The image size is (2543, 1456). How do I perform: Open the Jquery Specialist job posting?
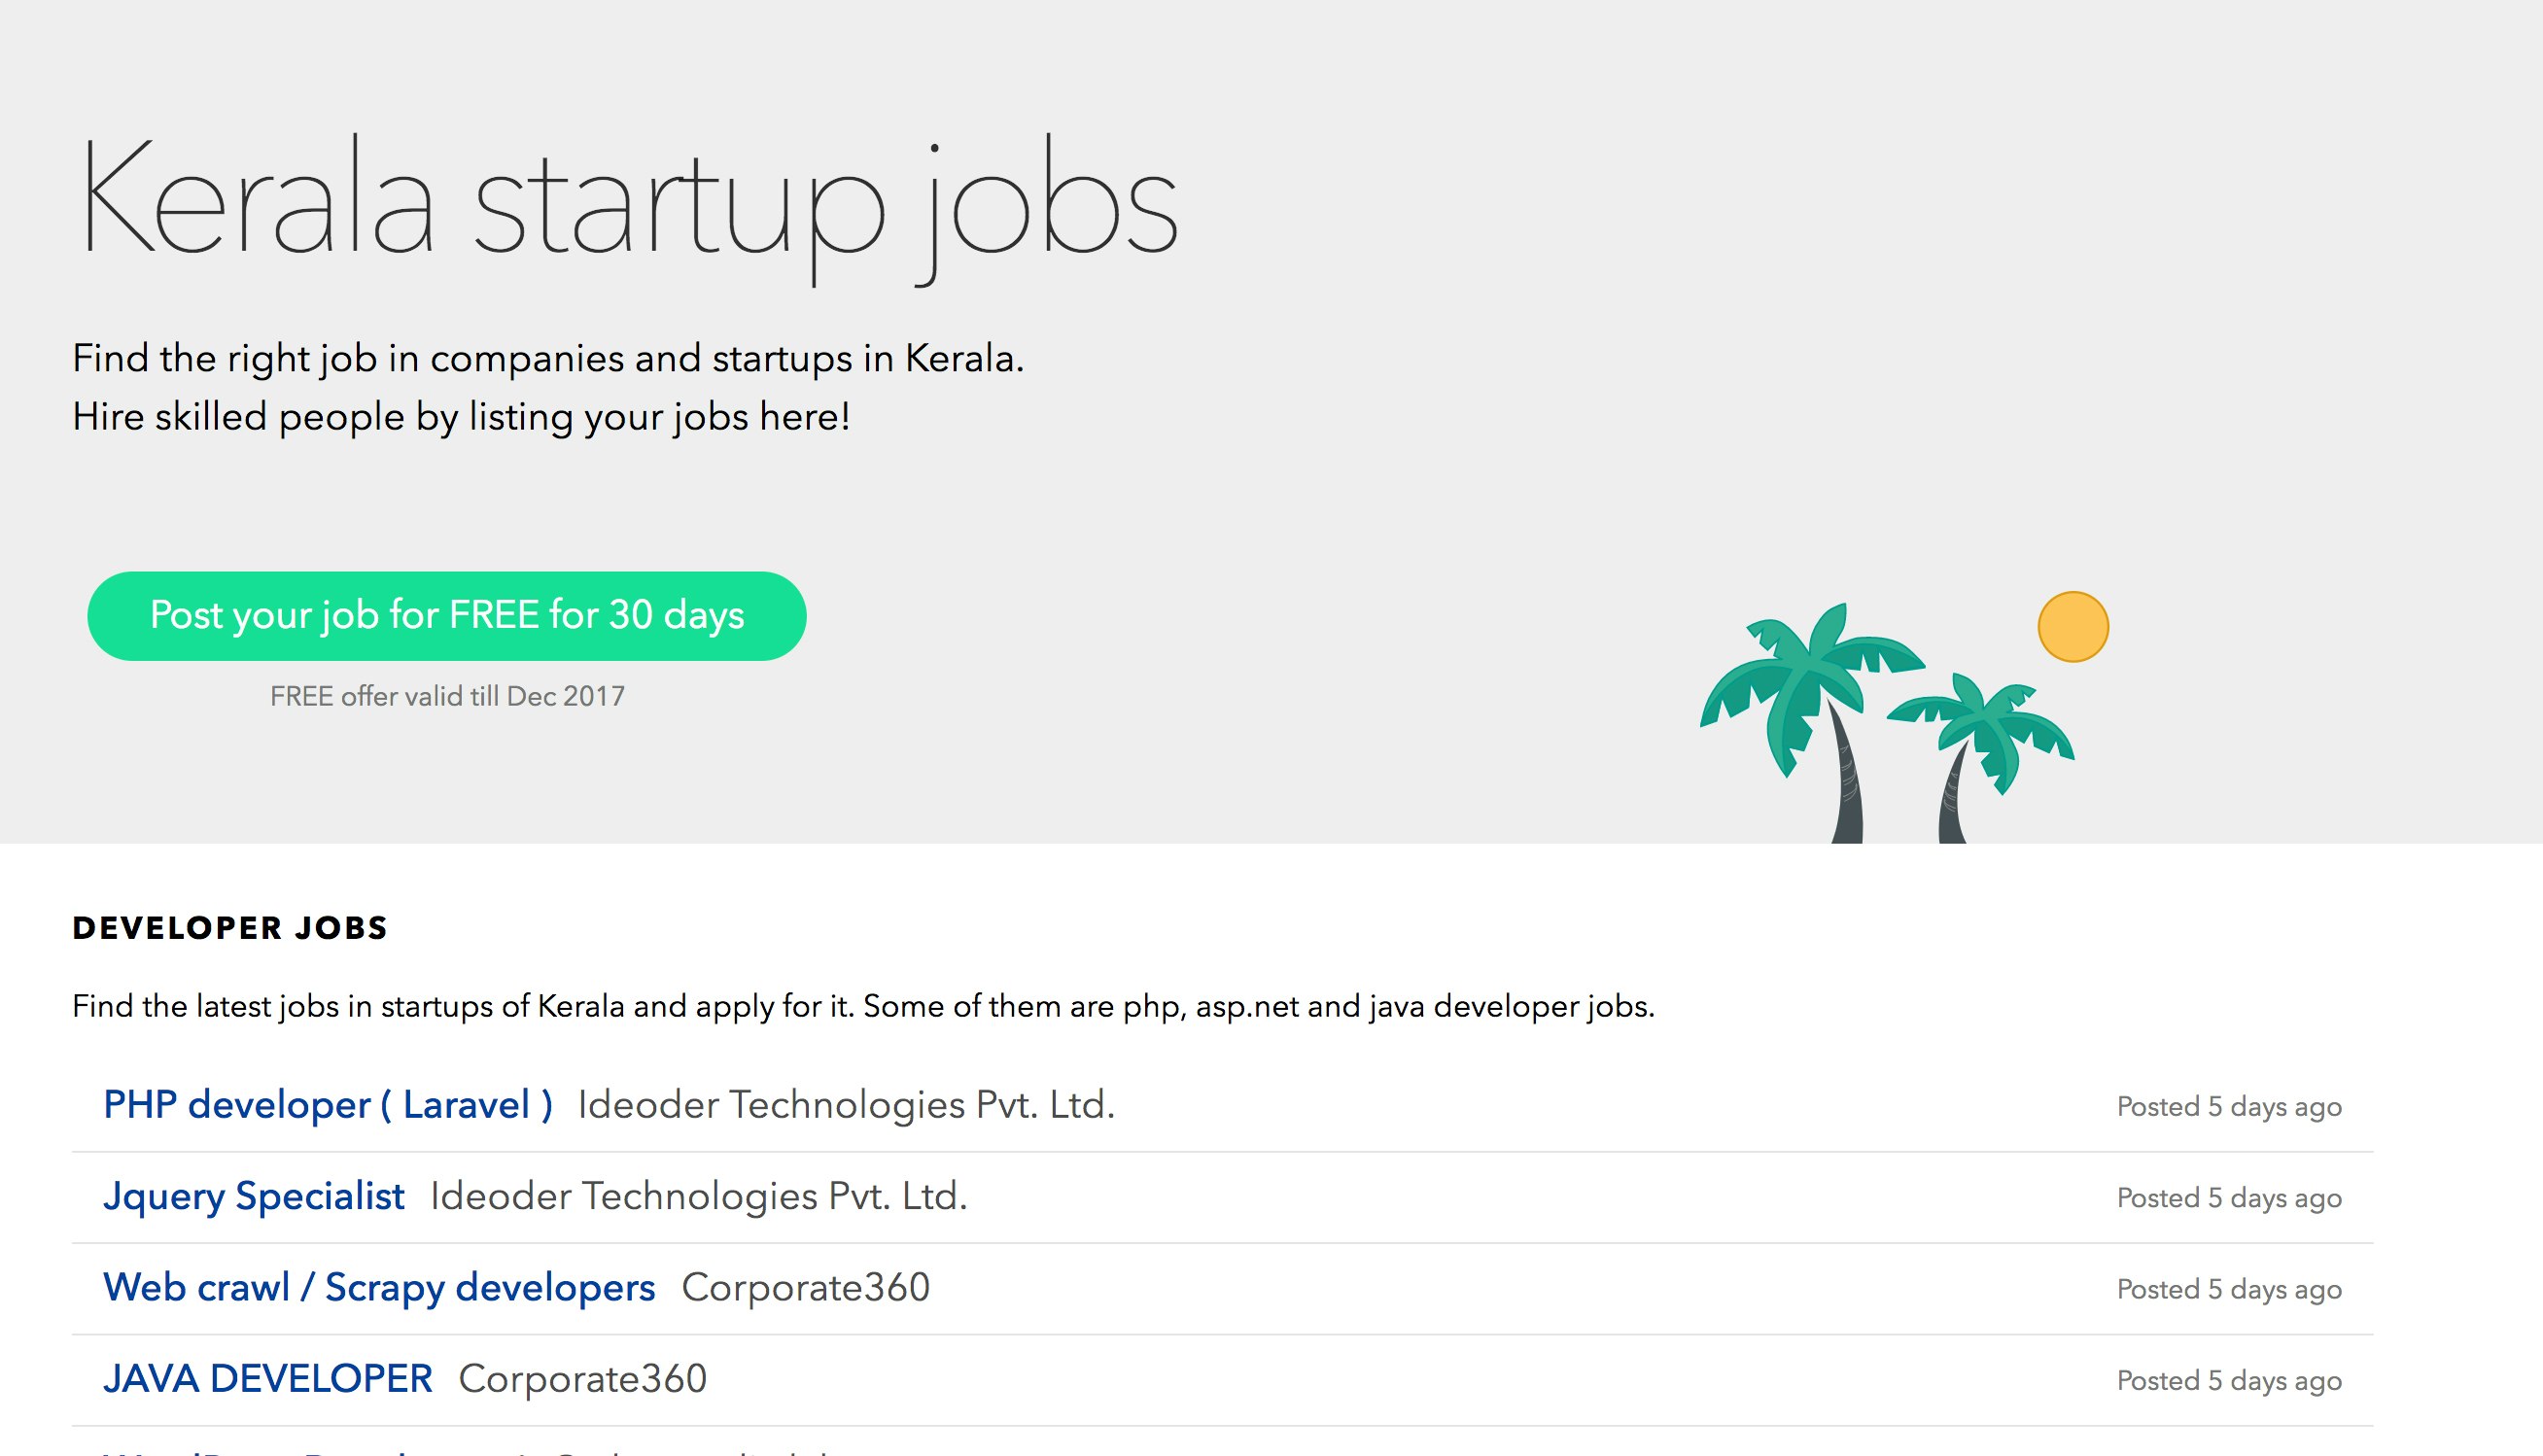pyautogui.click(x=254, y=1196)
